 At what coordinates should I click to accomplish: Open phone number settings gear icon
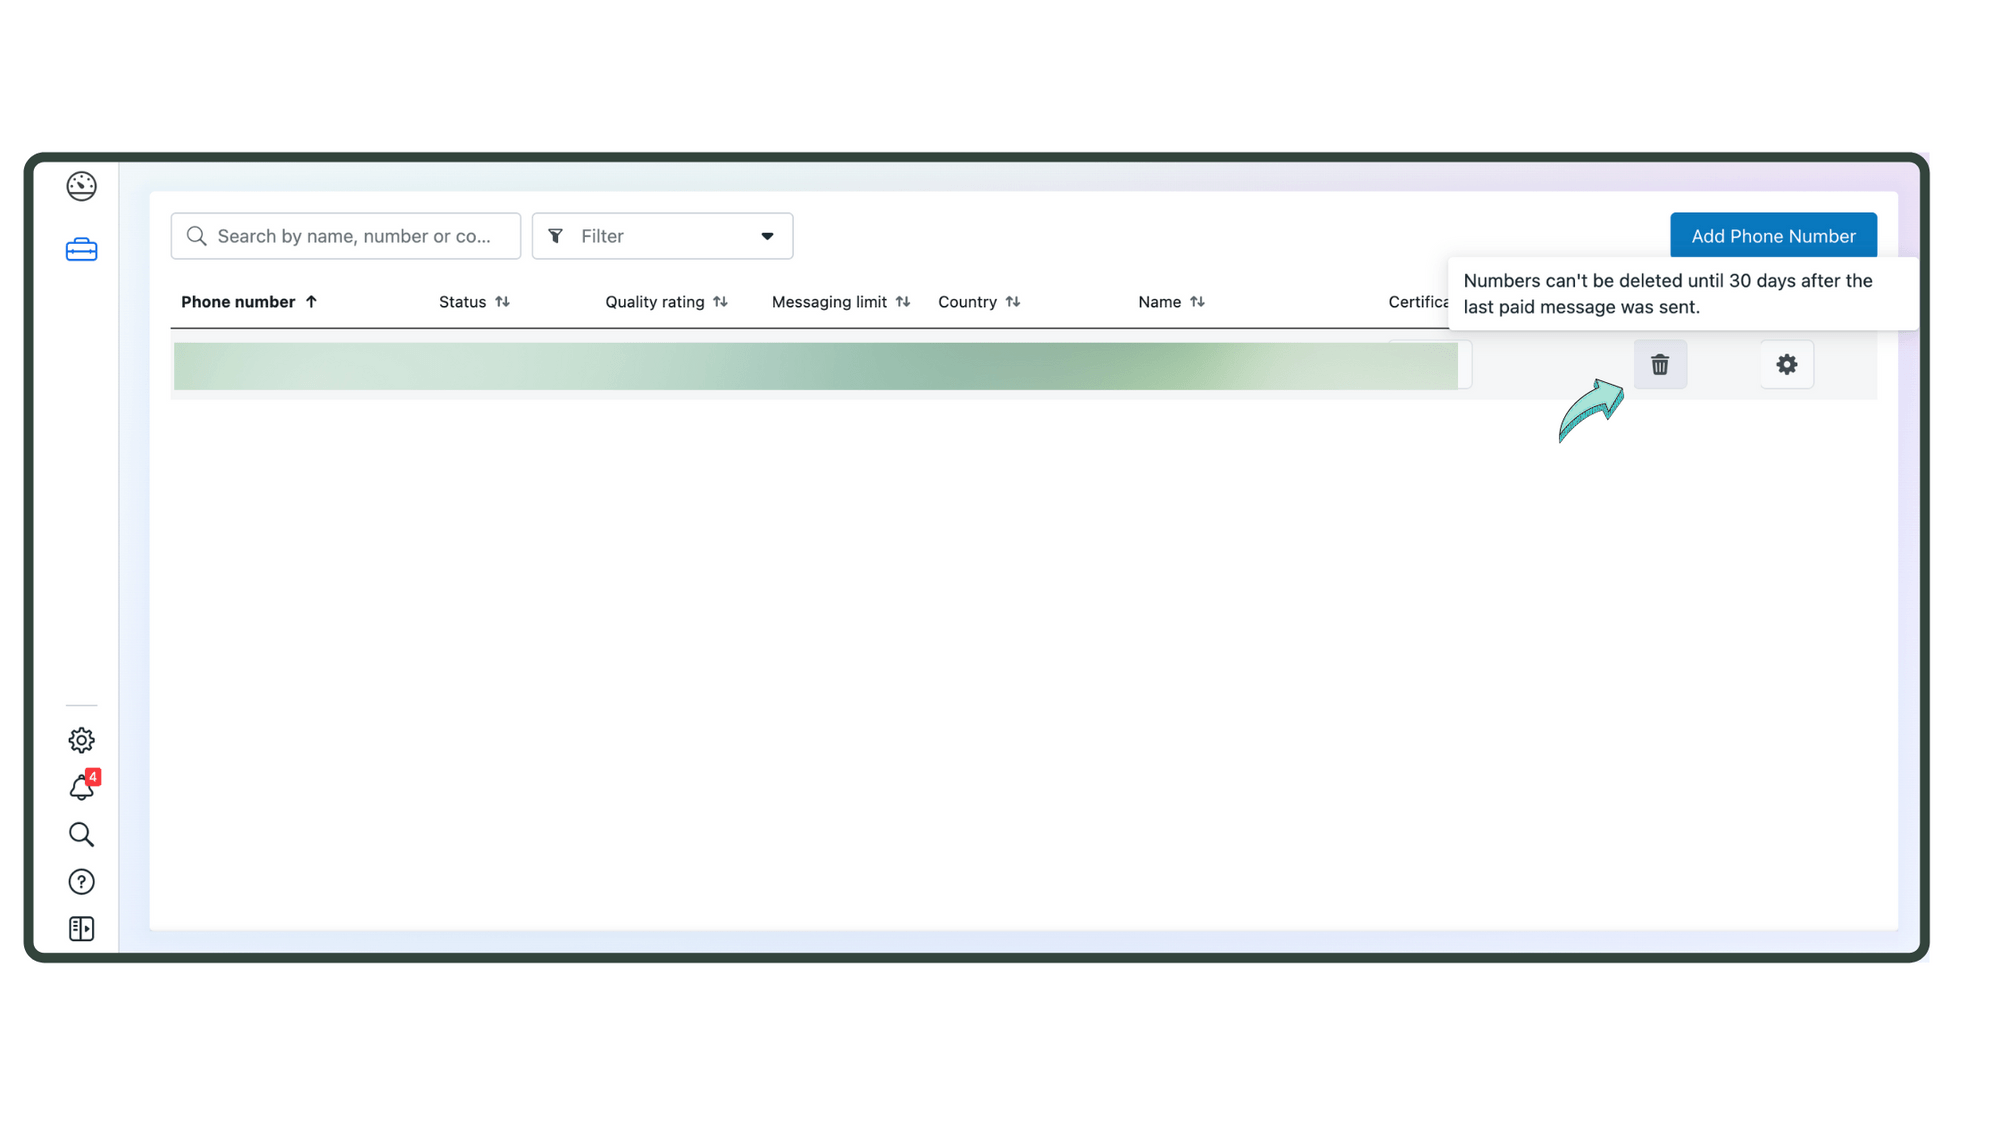[x=1787, y=364]
